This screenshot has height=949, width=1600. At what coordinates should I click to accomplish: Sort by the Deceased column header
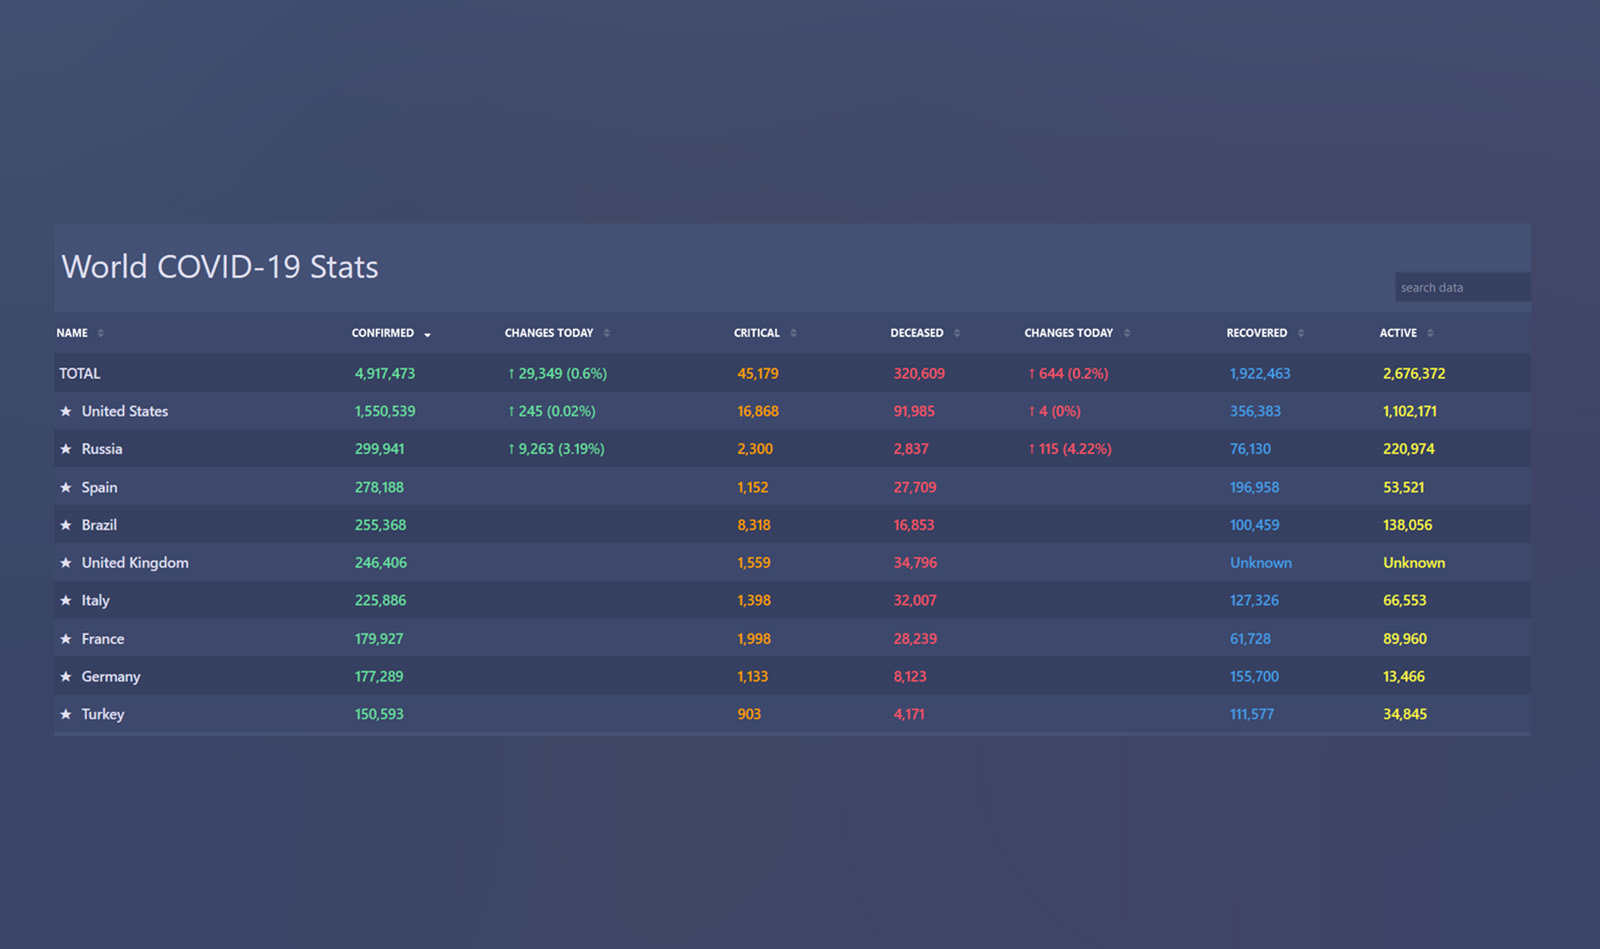click(917, 333)
